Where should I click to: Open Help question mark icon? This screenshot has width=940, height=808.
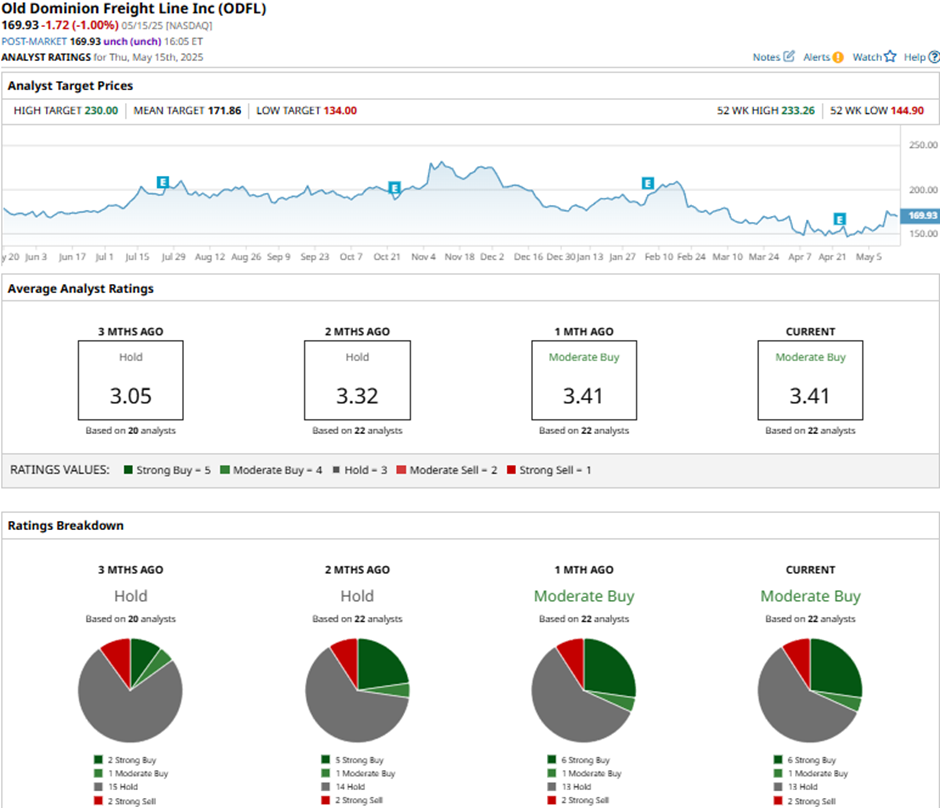(x=932, y=57)
